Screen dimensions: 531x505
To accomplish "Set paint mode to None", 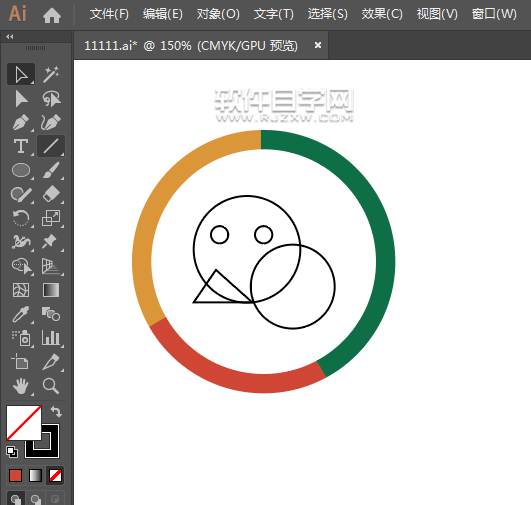I will coord(55,476).
